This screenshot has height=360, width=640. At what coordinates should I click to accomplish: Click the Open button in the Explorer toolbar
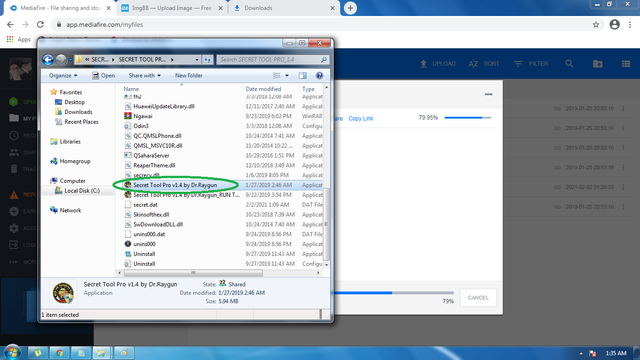tap(103, 76)
